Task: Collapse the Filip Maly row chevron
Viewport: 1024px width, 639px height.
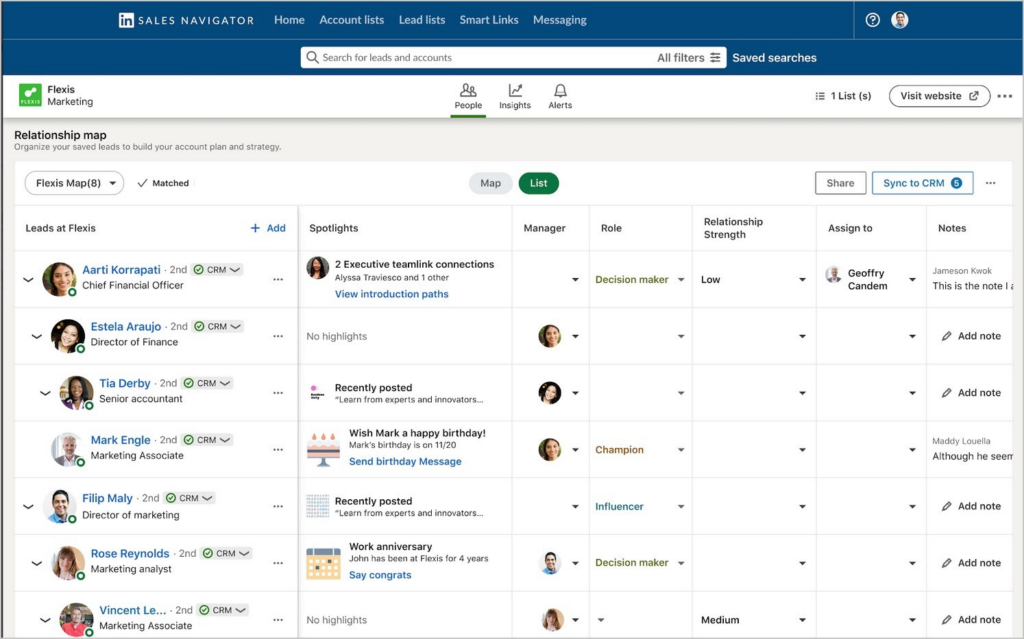Action: [x=27, y=507]
